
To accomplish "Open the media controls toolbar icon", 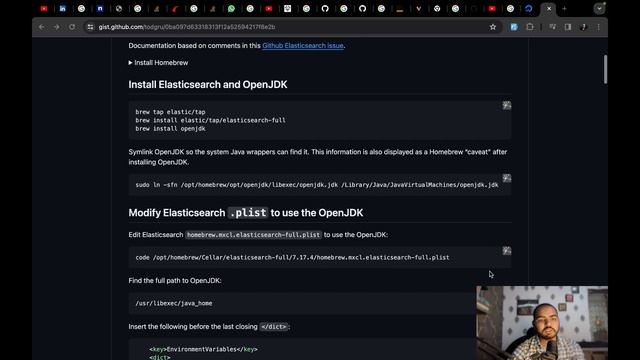I will click(x=552, y=27).
